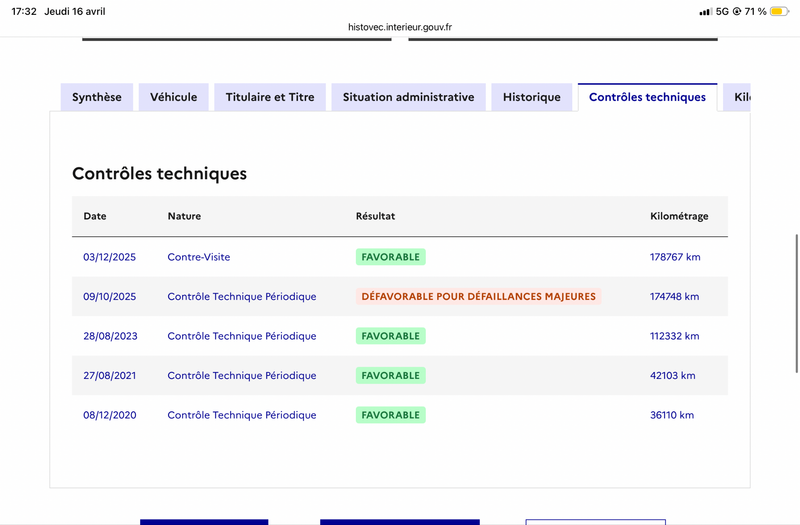
Task: Select the 28/08/2023 control date
Action: [110, 336]
